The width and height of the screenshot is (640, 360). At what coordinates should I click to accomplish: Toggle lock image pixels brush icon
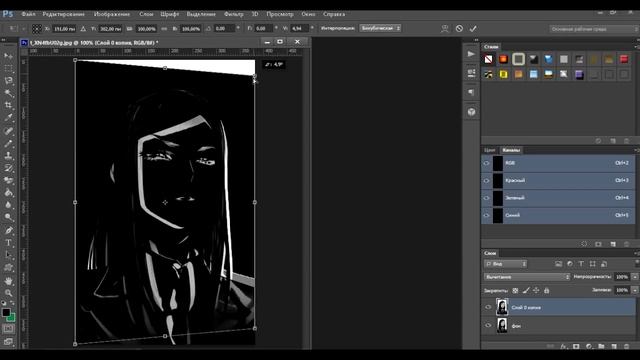coord(526,291)
